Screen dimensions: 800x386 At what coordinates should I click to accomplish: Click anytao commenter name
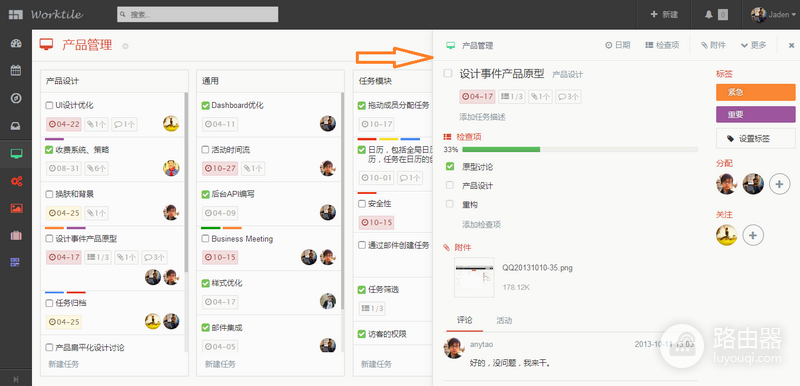pyautogui.click(x=482, y=345)
